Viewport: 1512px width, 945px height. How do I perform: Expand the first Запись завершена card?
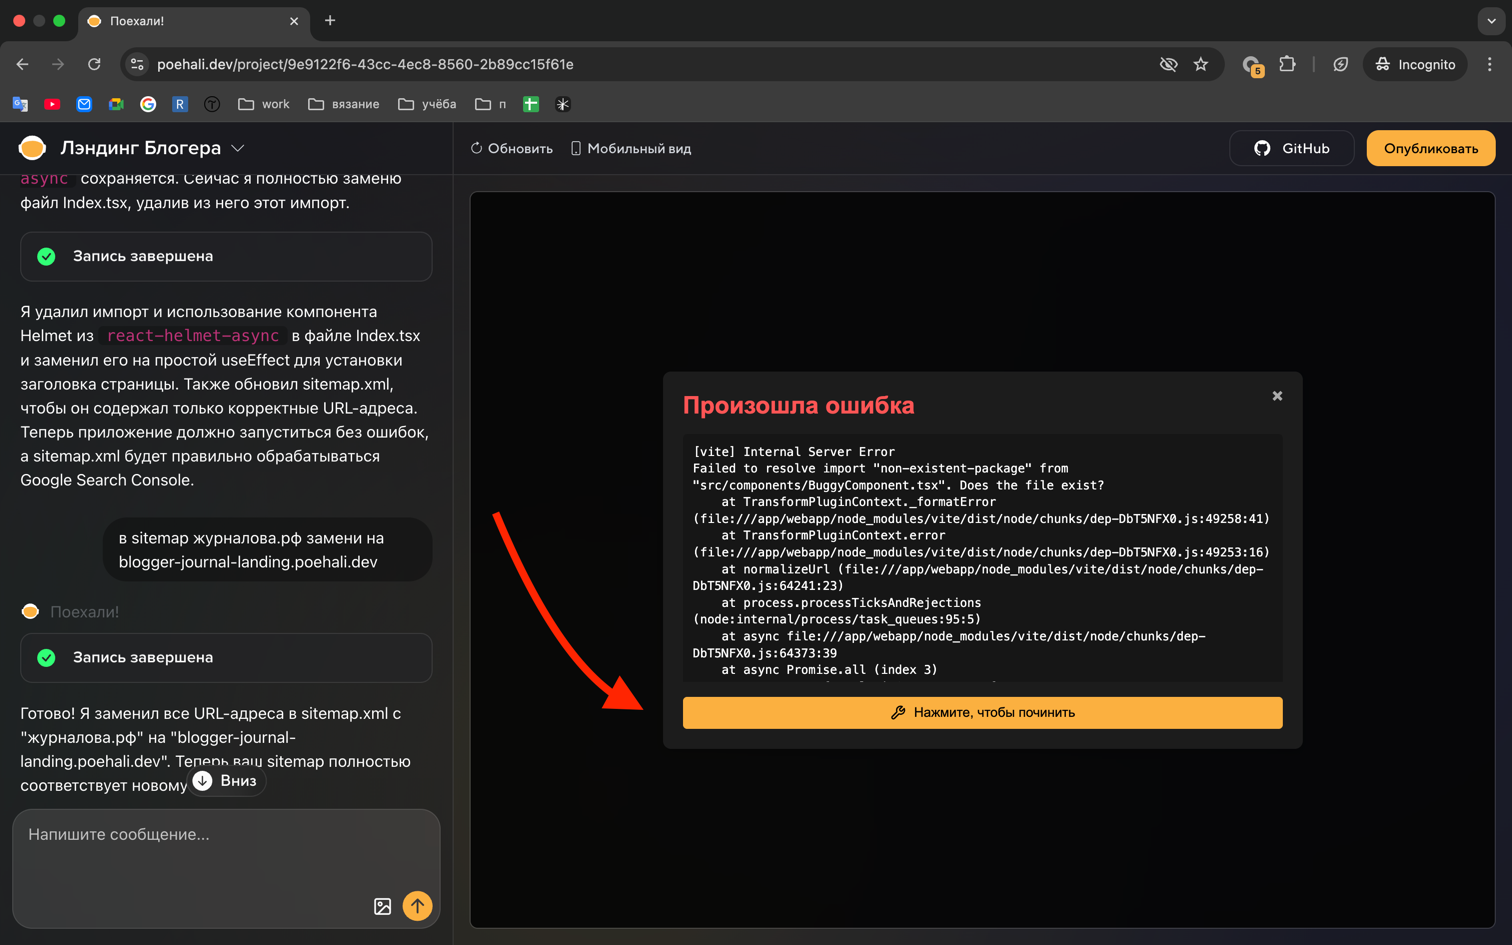pos(226,256)
